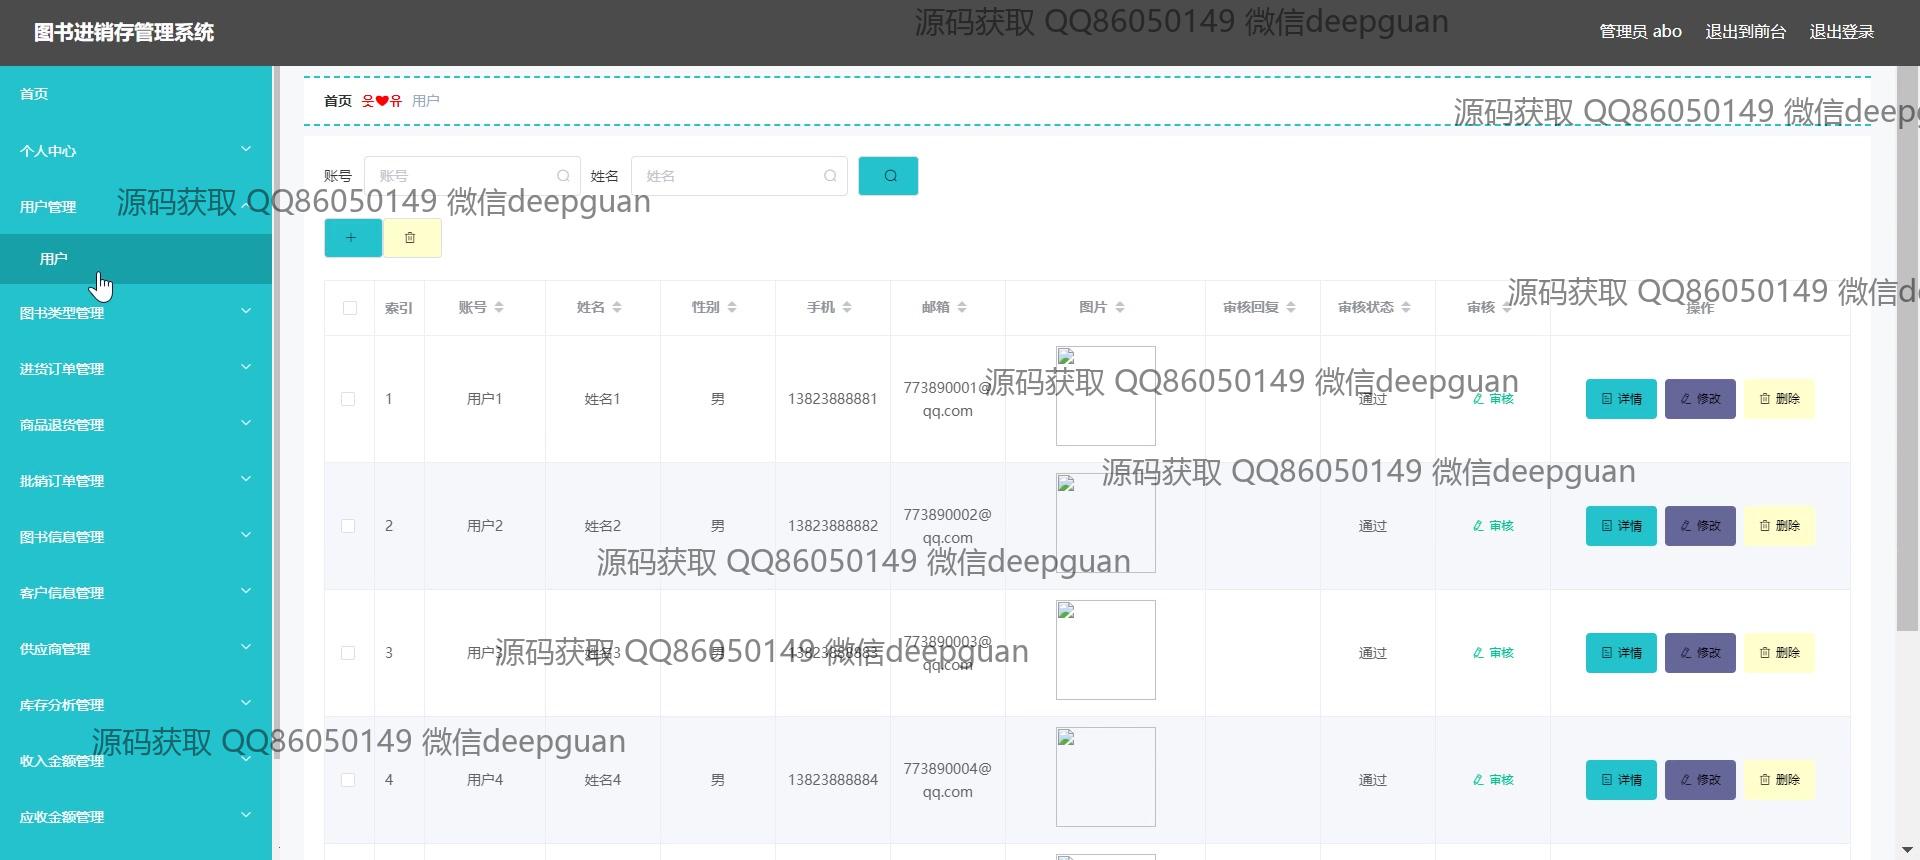Click the plus icon to add user
1920x860 pixels.
click(352, 238)
